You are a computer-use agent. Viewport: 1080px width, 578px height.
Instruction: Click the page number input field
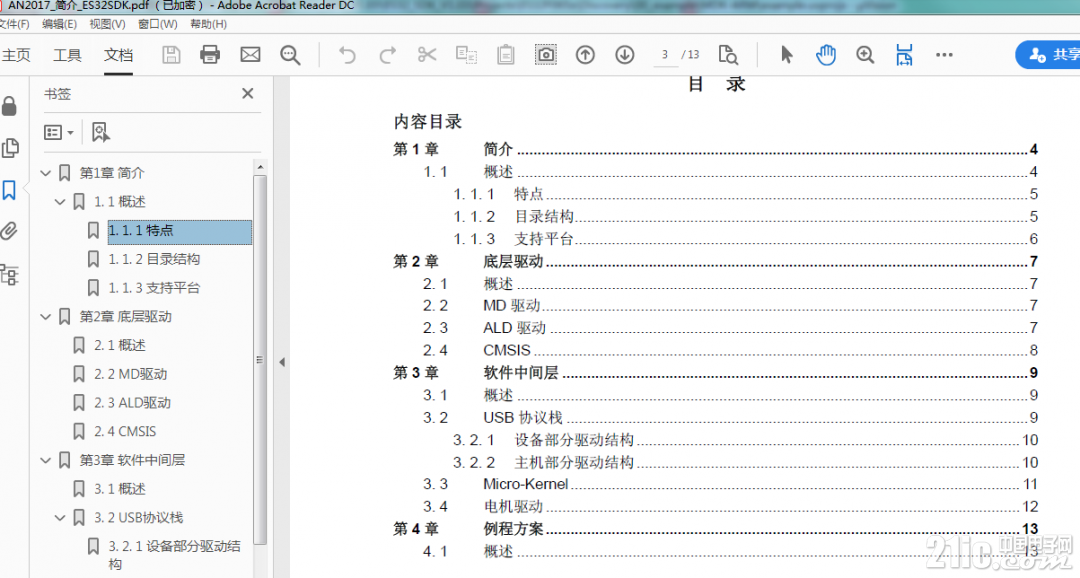[x=665, y=54]
